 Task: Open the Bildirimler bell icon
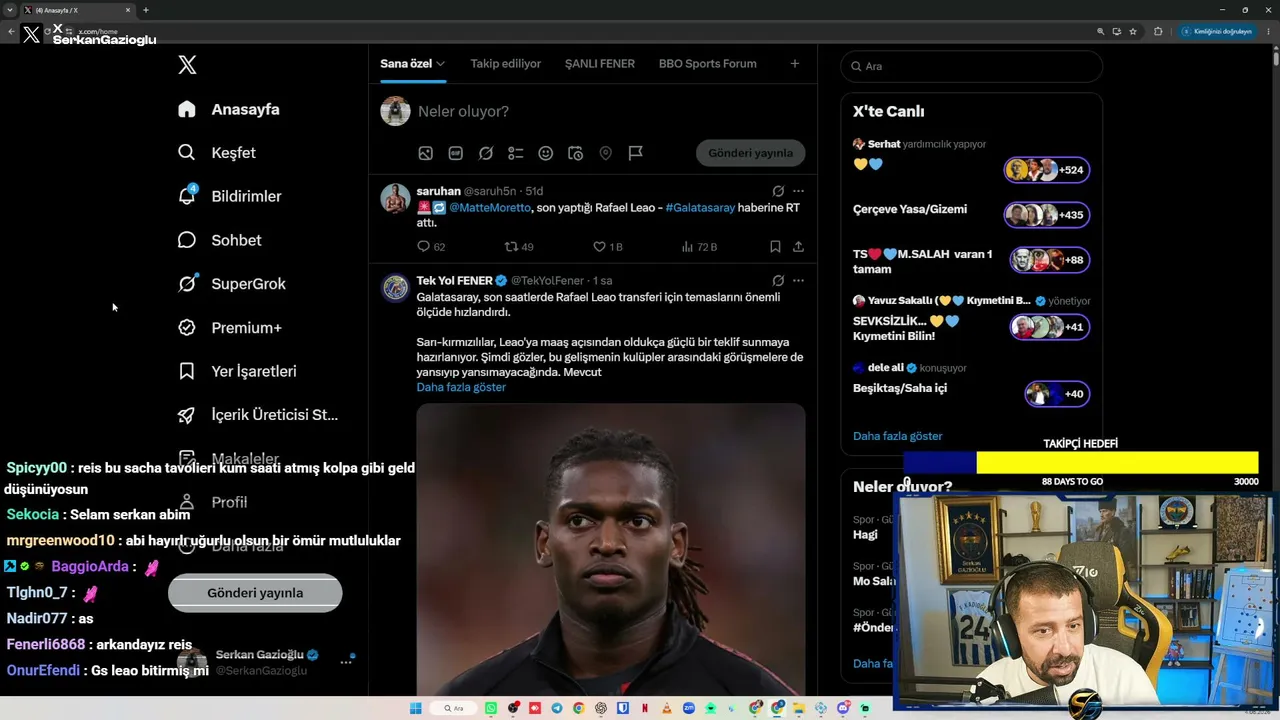pos(187,196)
